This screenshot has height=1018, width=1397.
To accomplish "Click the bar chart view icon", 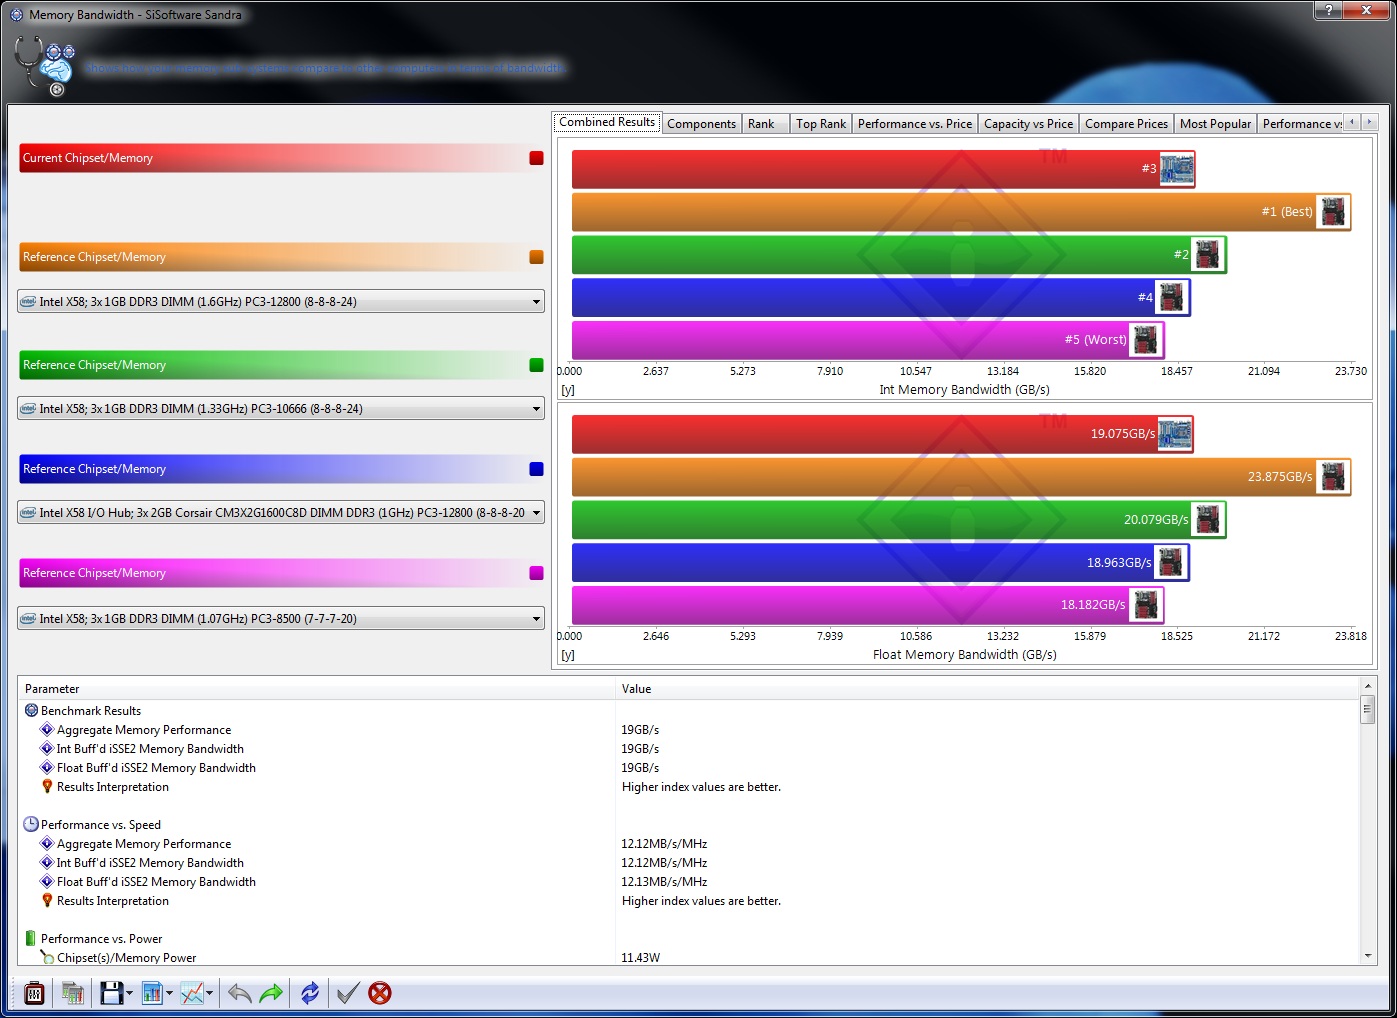I will tap(152, 993).
